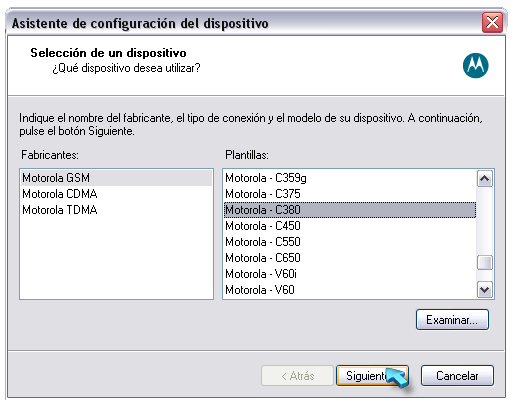511x403 pixels.
Task: Select Motorola CDMA manufacturer
Action: [116, 194]
